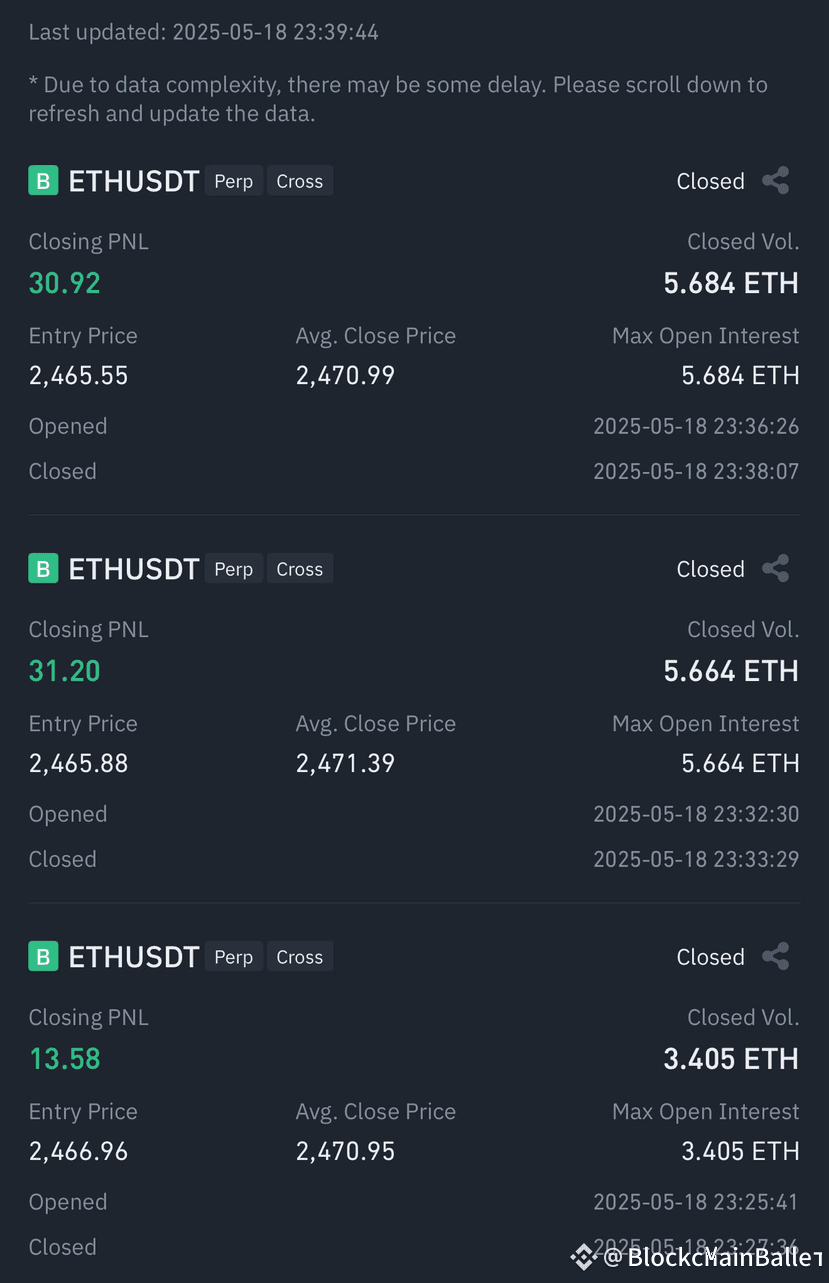Share the trade with 31.20 closing PNL

coord(776,569)
